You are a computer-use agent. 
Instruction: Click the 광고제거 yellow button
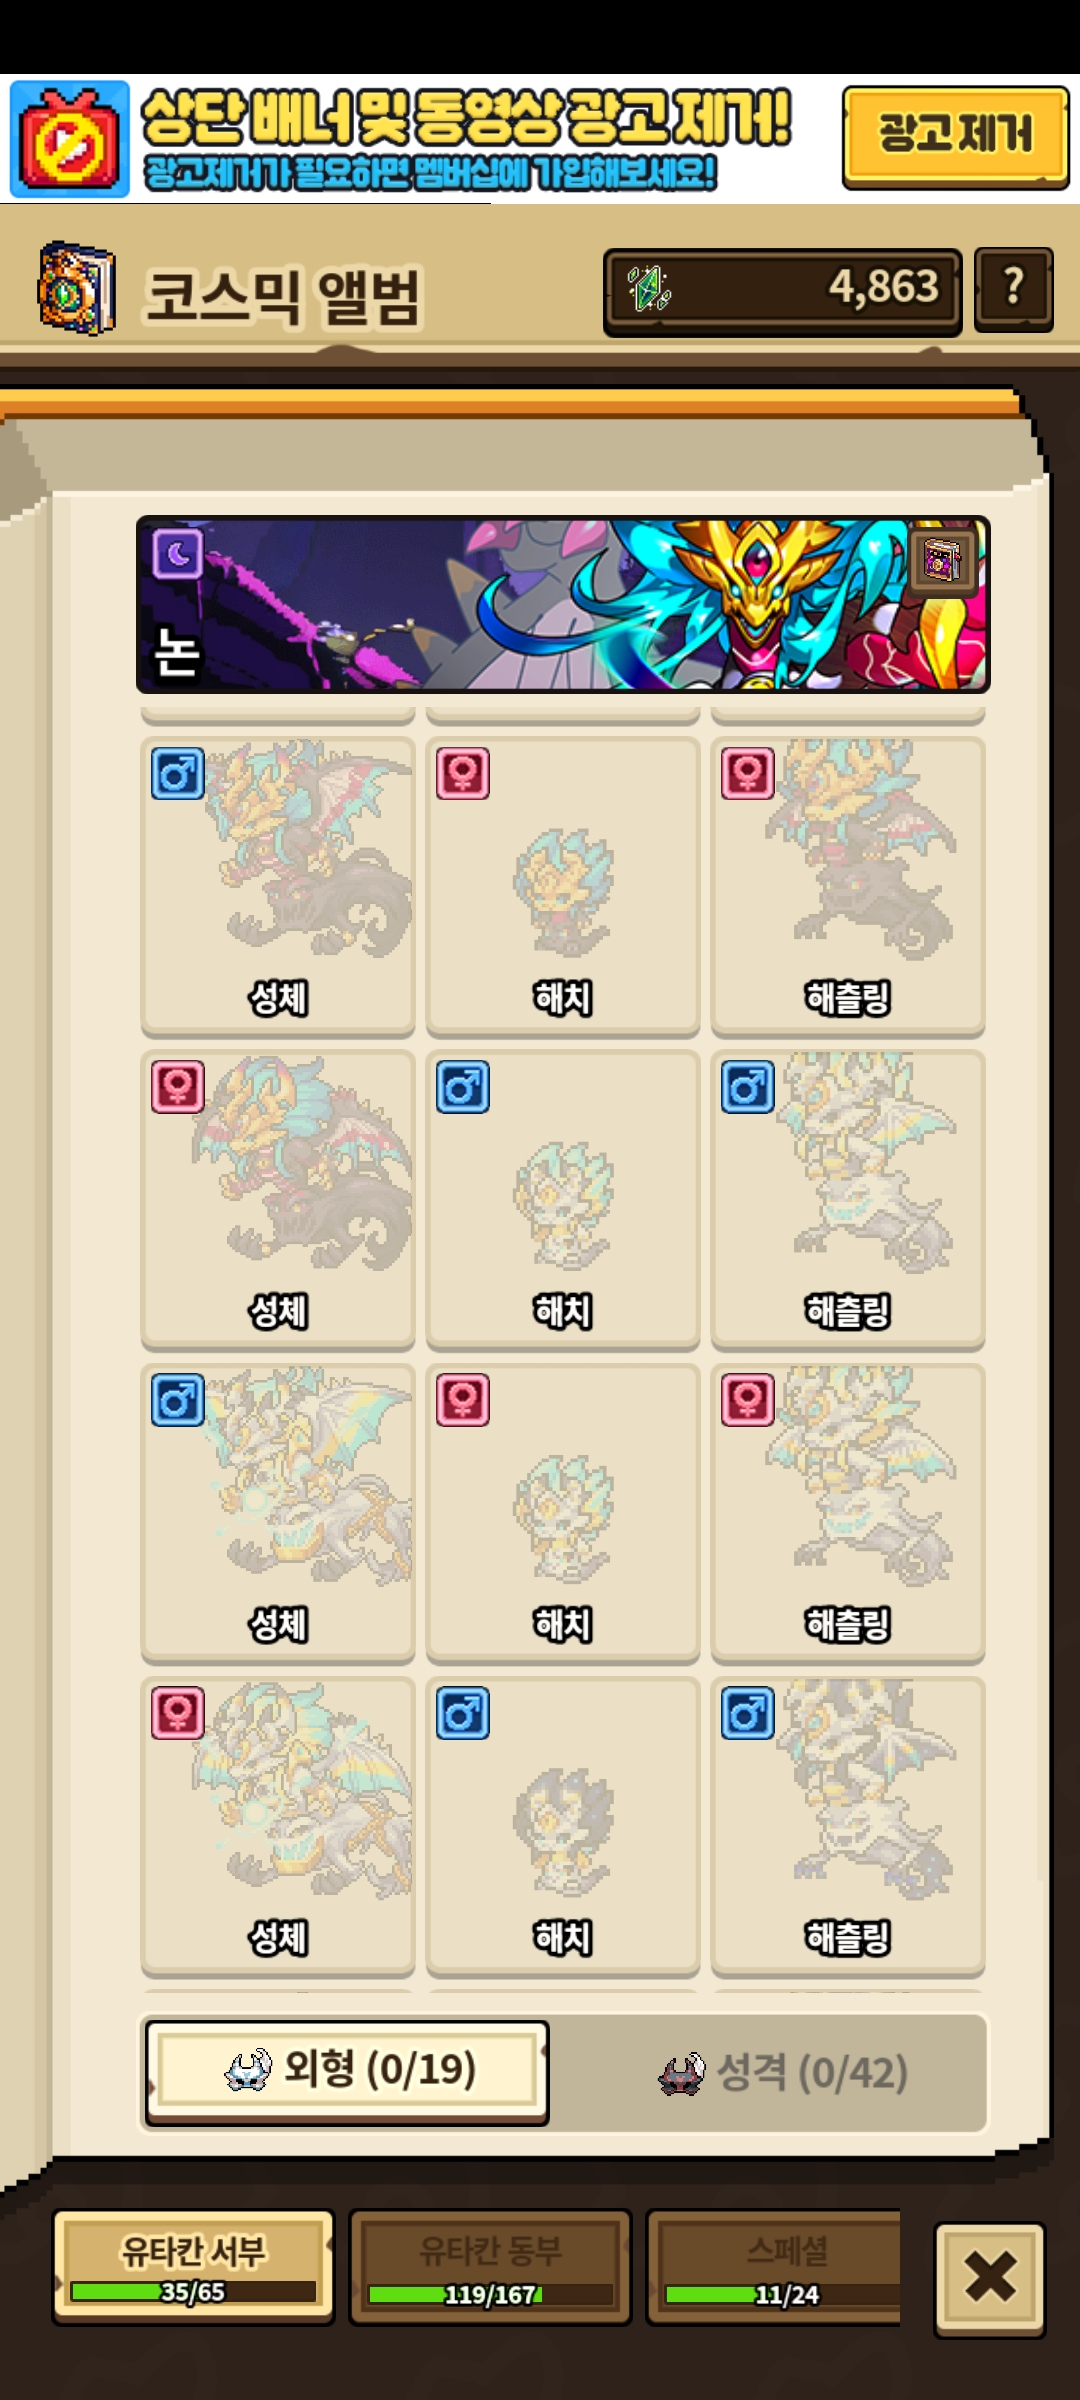coord(955,137)
